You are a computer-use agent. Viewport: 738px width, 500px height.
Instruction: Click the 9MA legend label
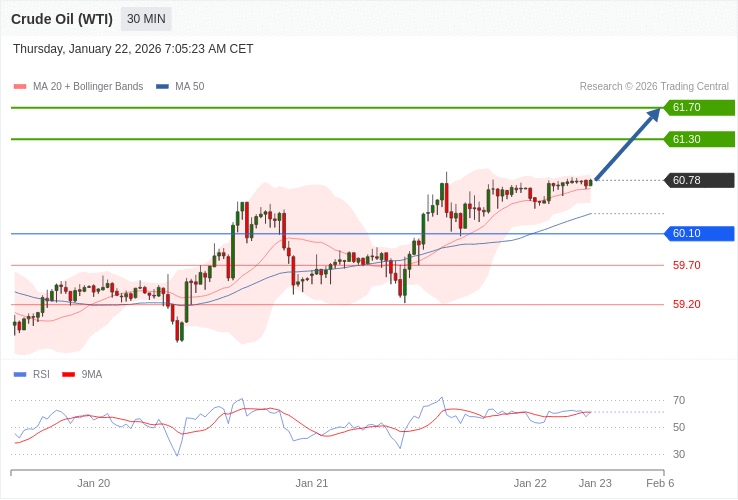click(92, 375)
